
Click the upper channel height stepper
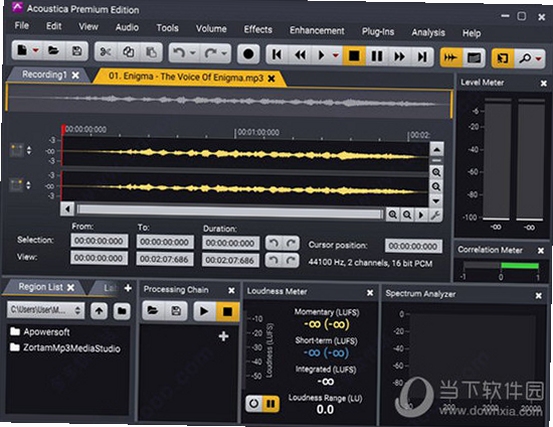29,150
